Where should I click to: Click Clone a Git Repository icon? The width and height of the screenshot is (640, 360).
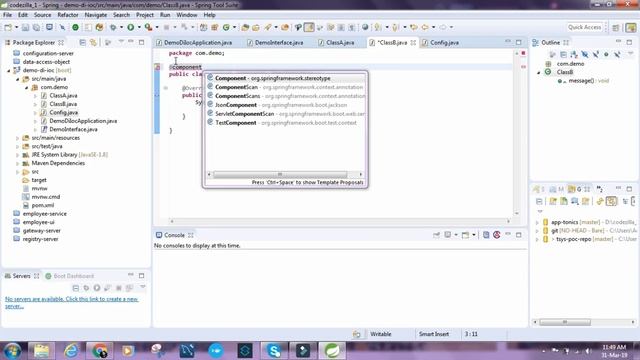click(564, 201)
